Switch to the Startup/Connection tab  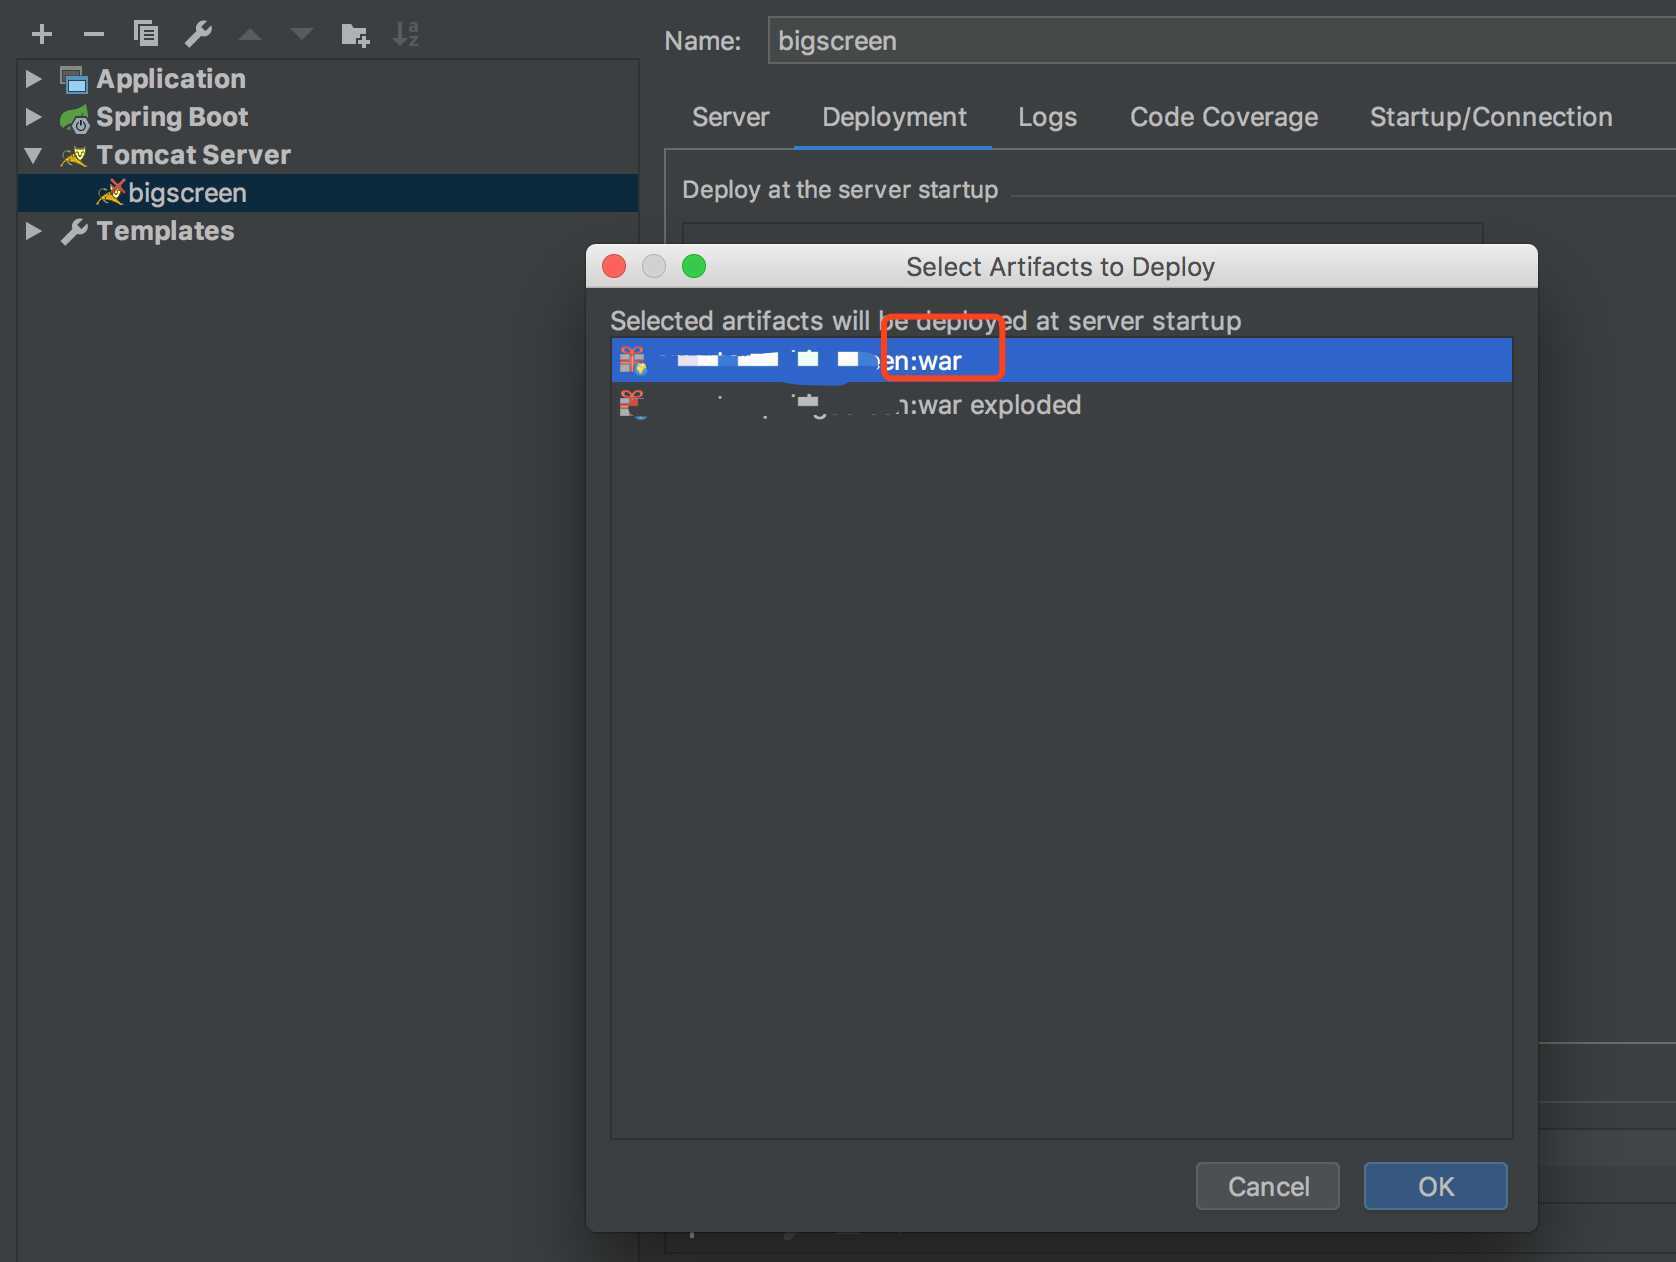tap(1491, 117)
